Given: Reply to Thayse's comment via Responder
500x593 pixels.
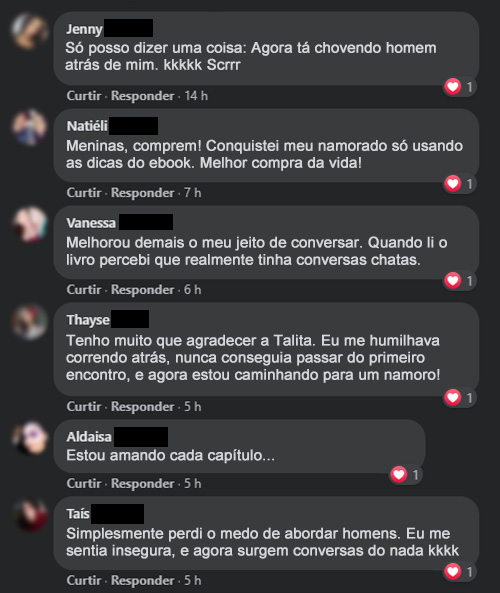Looking at the screenshot, I should [143, 406].
